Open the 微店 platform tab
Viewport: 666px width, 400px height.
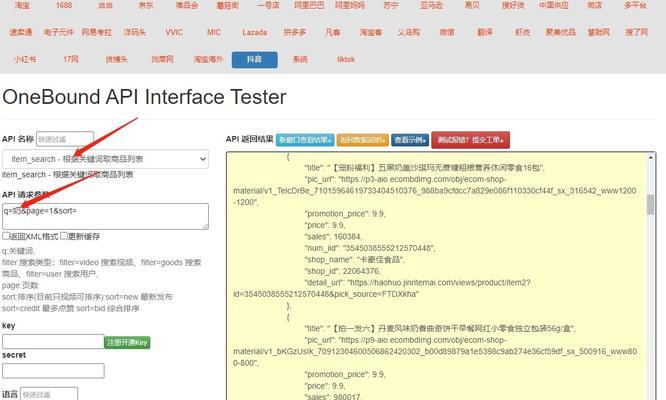[x=595, y=5]
